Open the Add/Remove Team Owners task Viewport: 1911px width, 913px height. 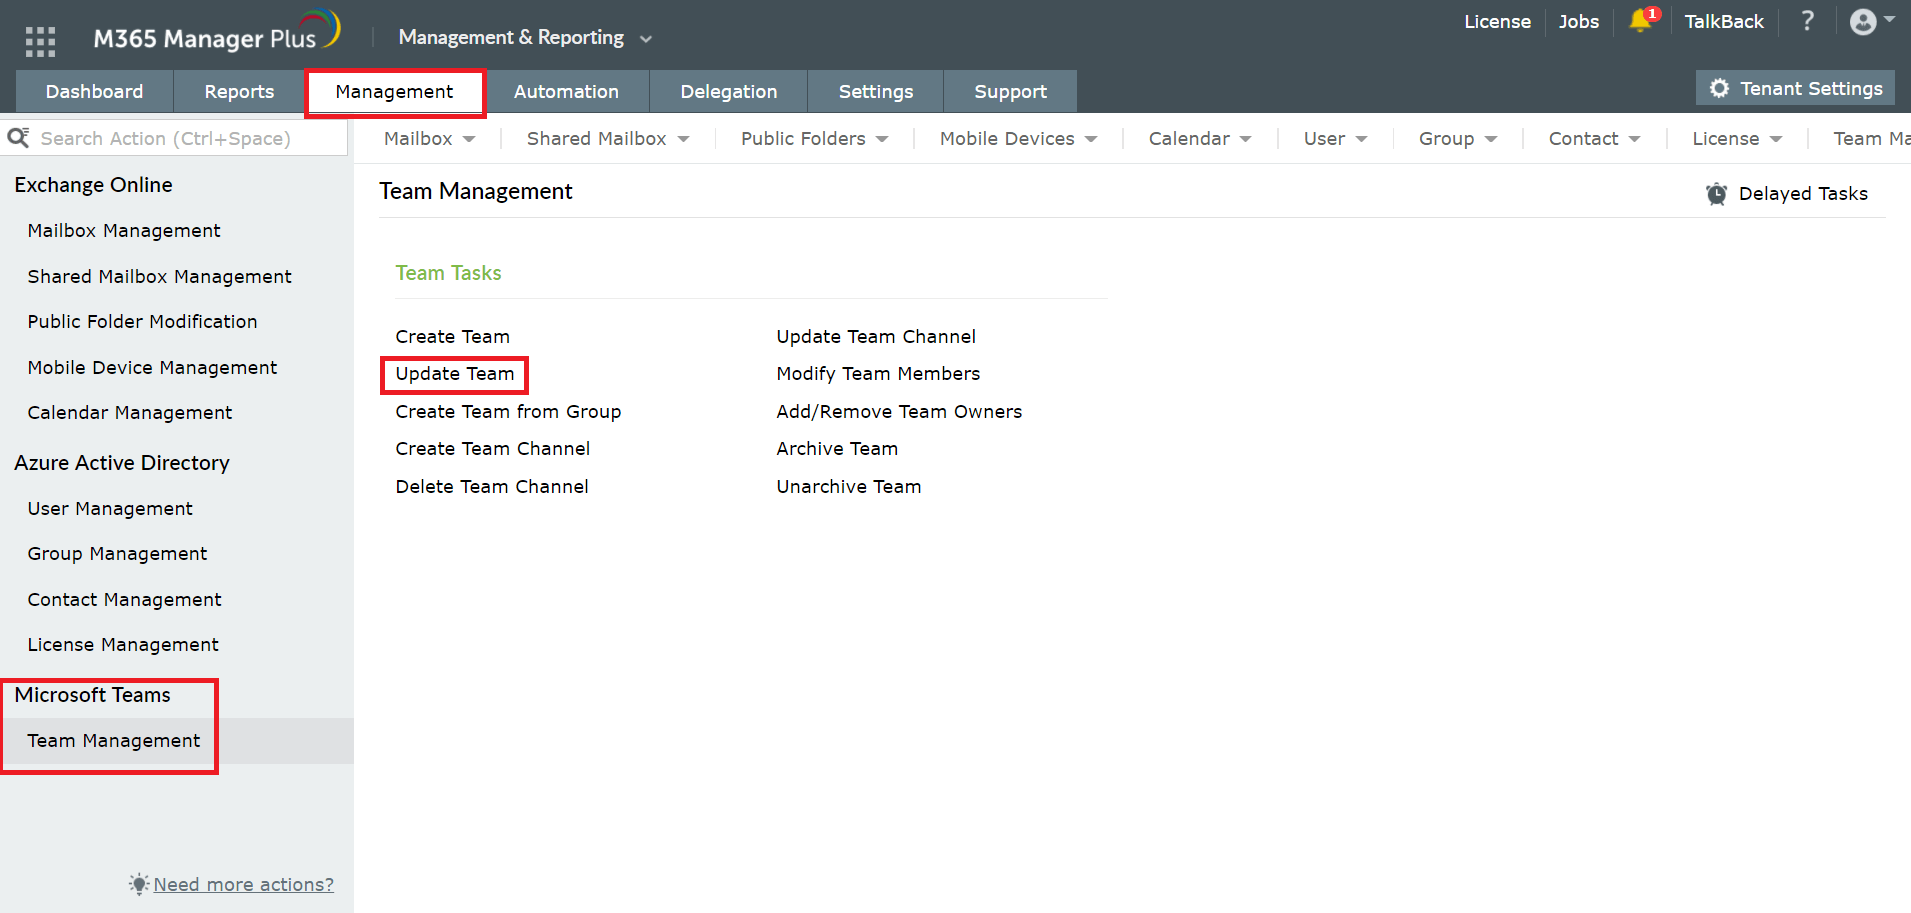point(899,412)
